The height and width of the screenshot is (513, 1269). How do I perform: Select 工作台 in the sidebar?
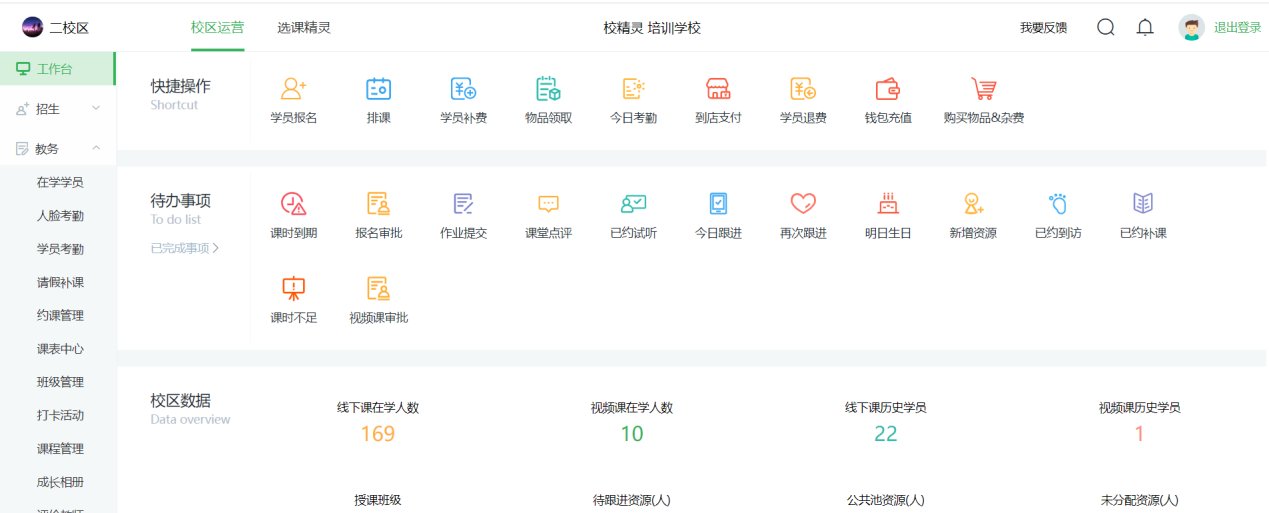coord(58,69)
